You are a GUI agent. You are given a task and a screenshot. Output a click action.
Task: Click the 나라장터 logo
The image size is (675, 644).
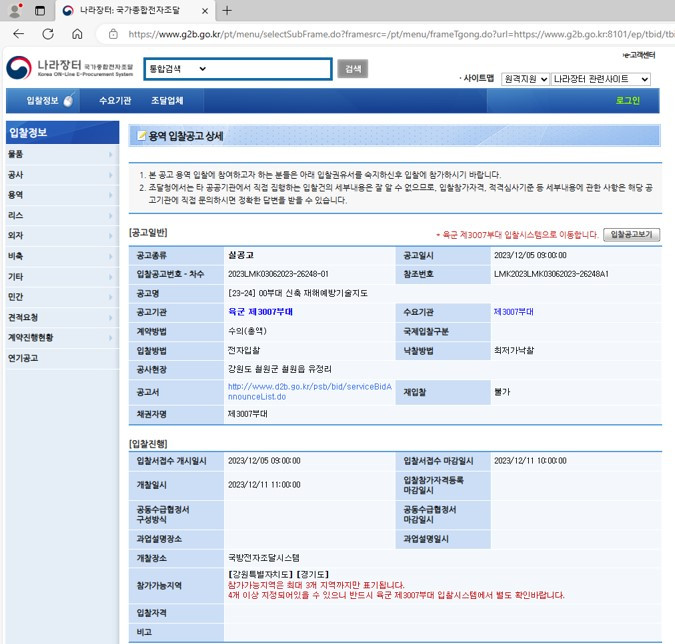coord(70,68)
